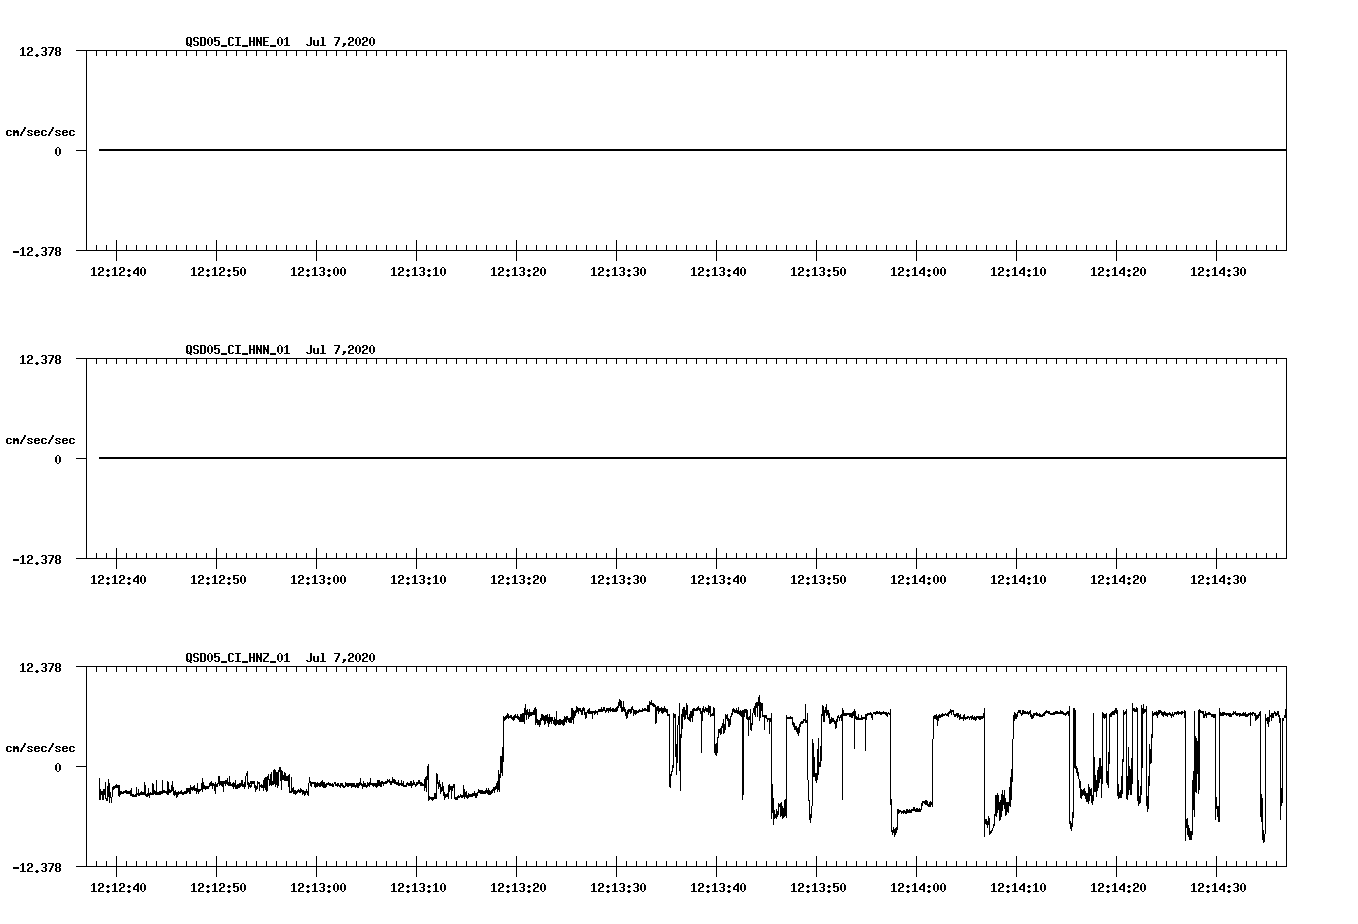Click the 12:14:10 time label under HNN plot
The image size is (1358, 924).
coord(1018,580)
